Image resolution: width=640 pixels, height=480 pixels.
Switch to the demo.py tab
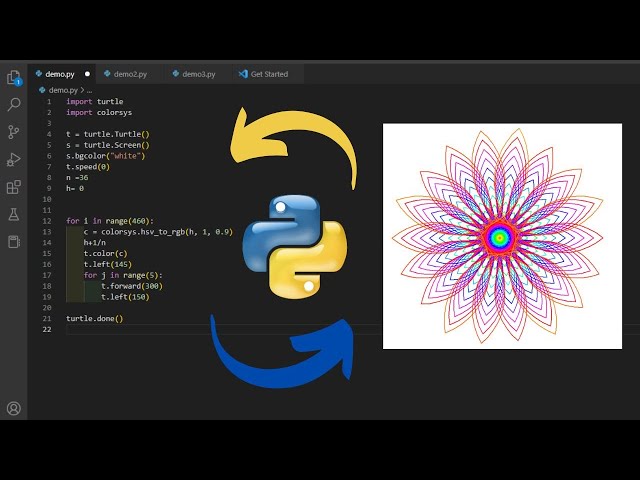(x=60, y=74)
